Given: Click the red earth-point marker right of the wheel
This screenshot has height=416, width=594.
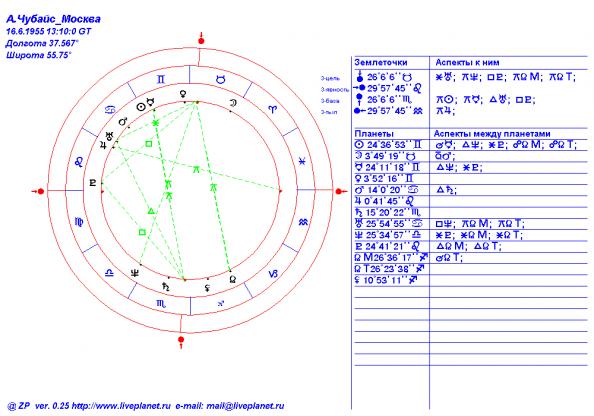Looking at the screenshot, I should click(x=341, y=191).
